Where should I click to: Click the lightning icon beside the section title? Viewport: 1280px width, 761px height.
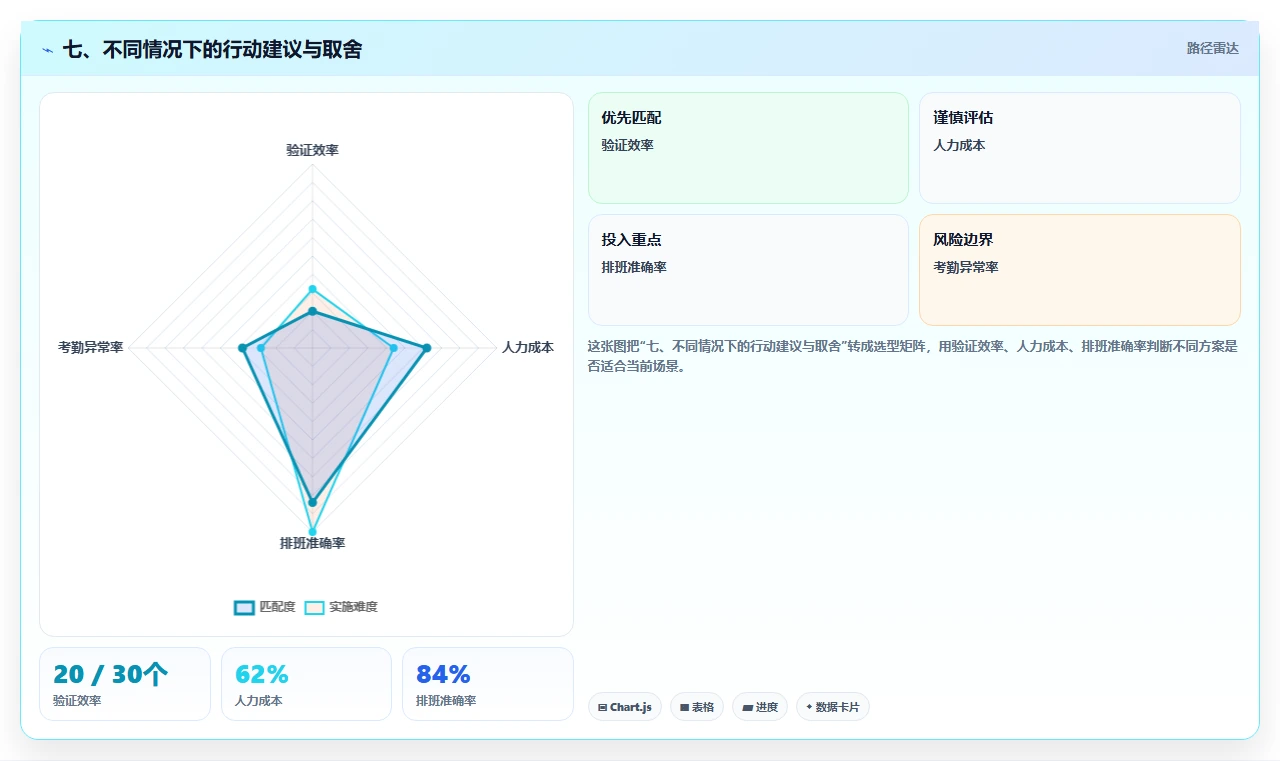pos(47,49)
